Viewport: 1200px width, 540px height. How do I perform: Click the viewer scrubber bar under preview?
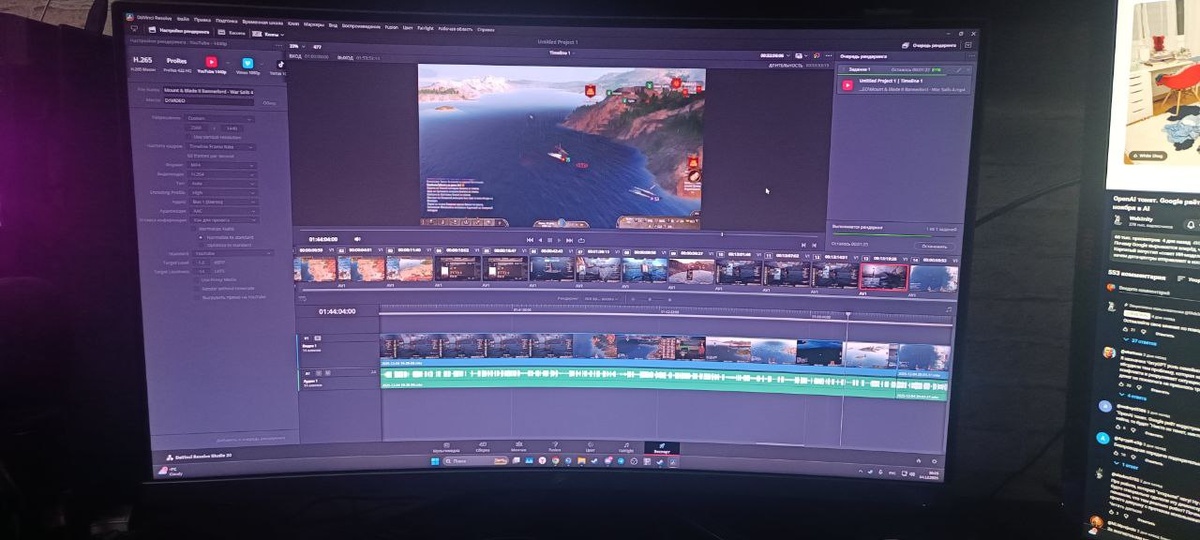point(560,232)
